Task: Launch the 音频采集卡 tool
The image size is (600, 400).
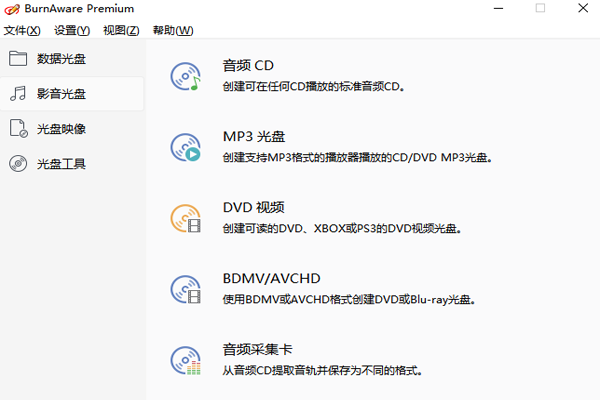Action: [x=257, y=349]
